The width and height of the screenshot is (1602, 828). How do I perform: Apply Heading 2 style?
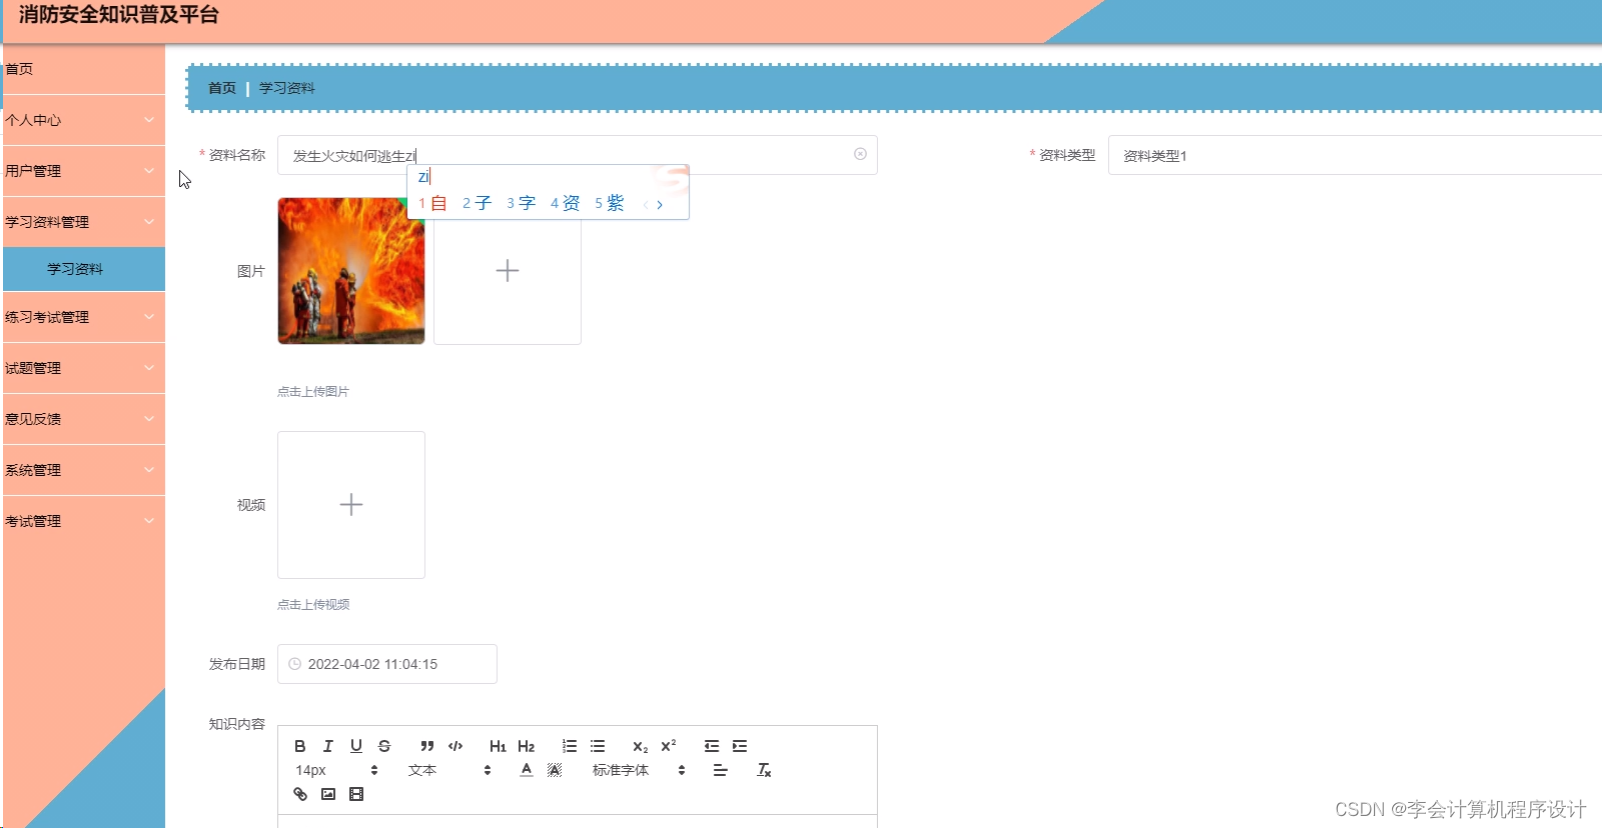[x=526, y=746]
